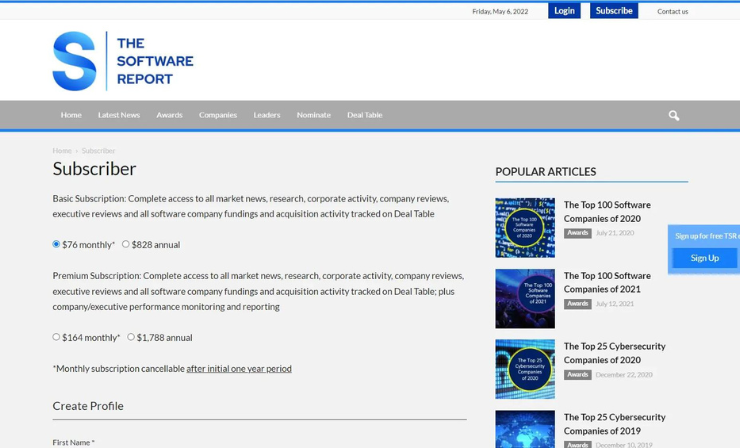Choose the $164 monthly premium option
Screen dimensions: 740x448
point(57,337)
